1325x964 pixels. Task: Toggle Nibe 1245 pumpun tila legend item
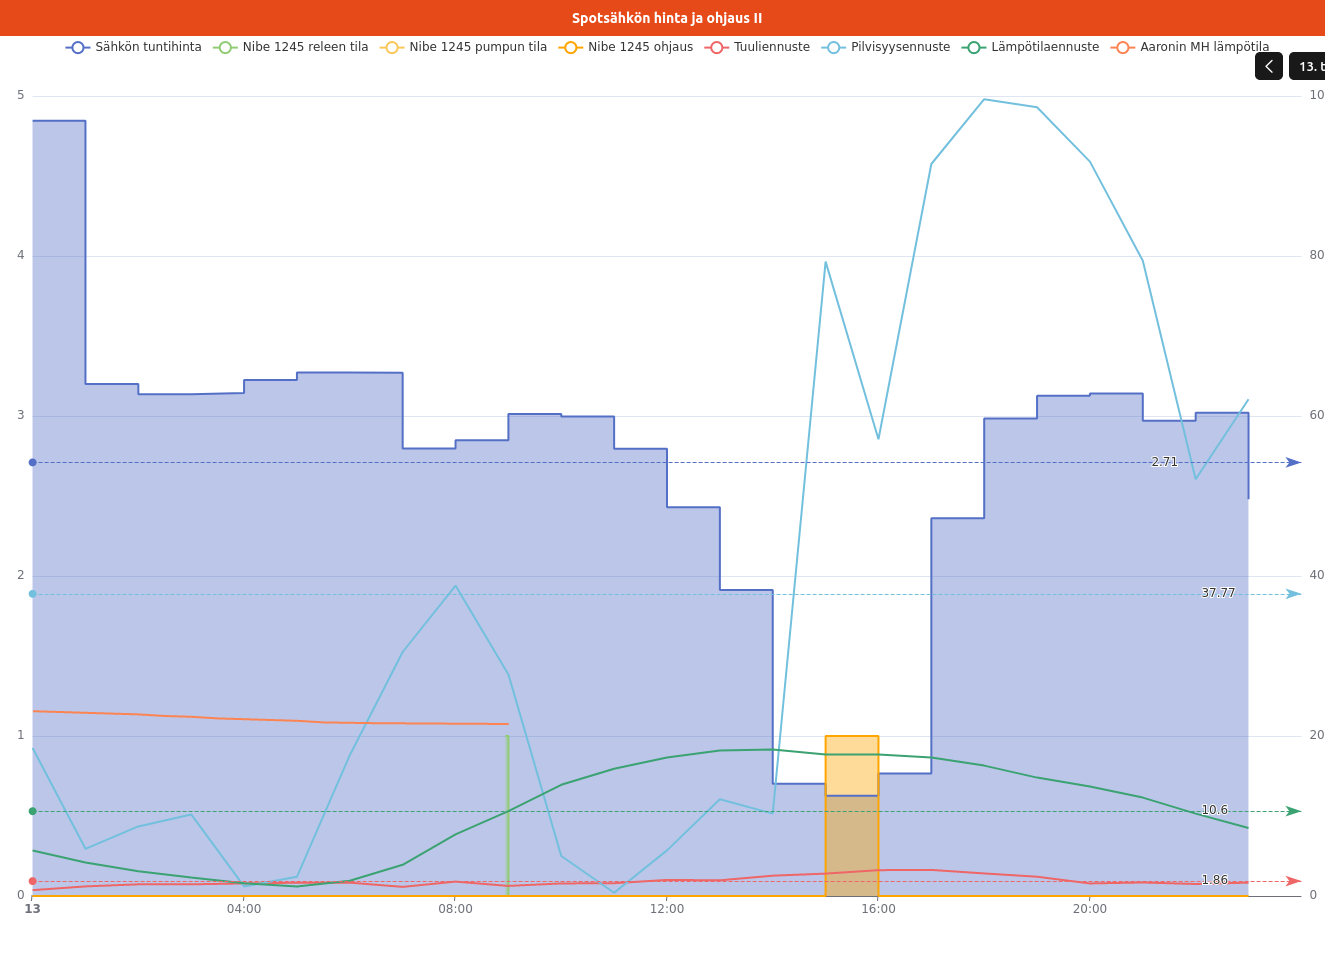(x=464, y=48)
